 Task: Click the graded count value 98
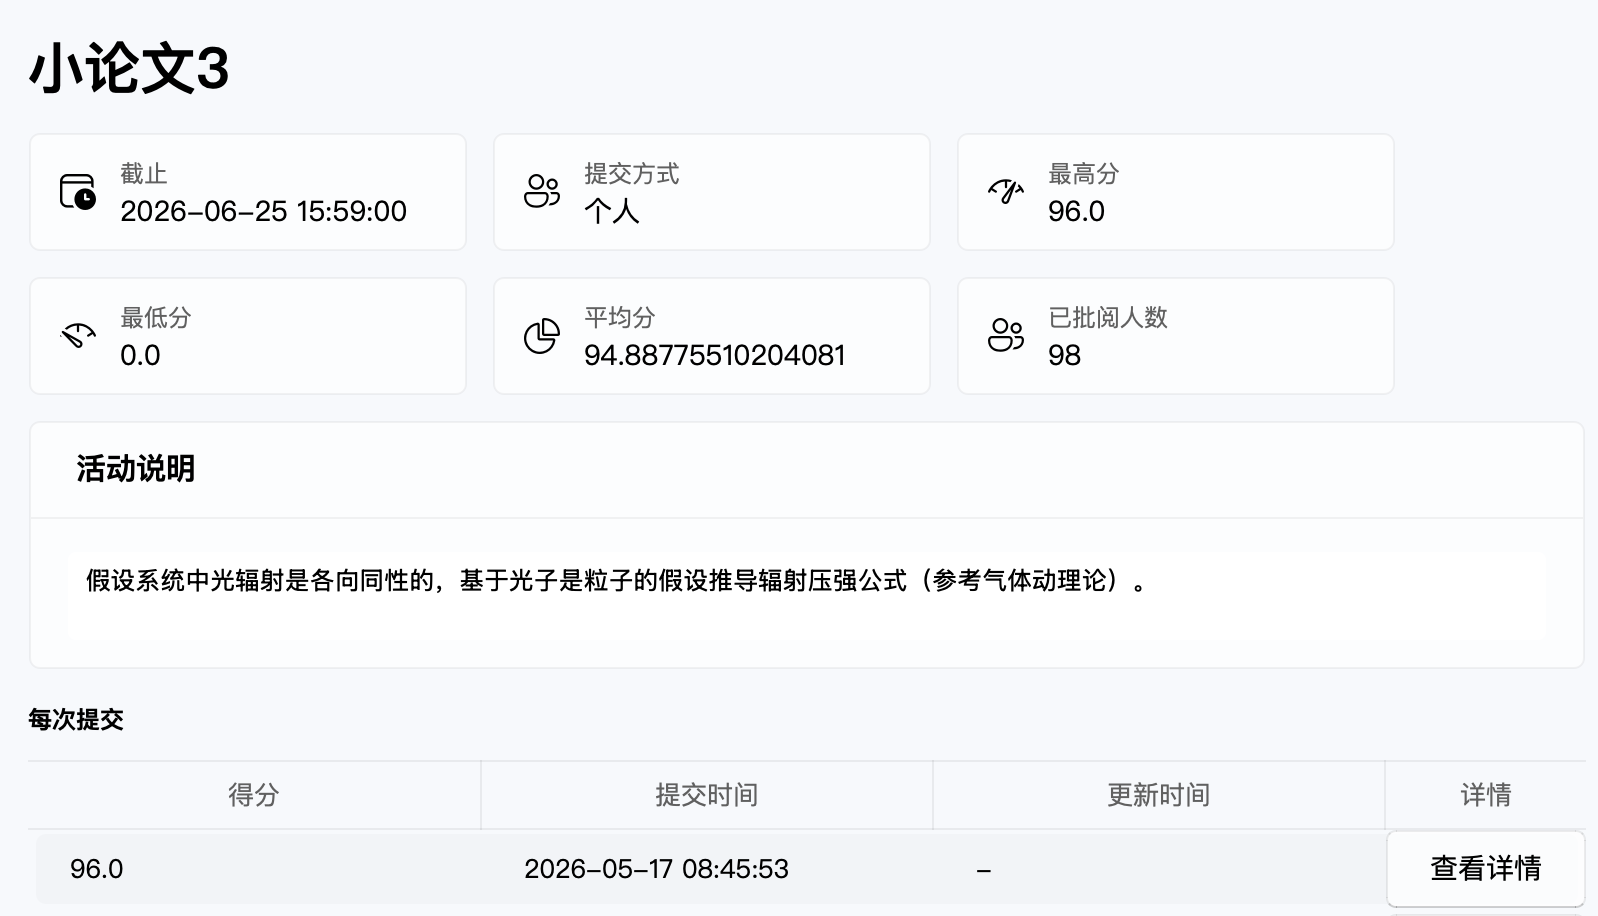tap(1064, 356)
